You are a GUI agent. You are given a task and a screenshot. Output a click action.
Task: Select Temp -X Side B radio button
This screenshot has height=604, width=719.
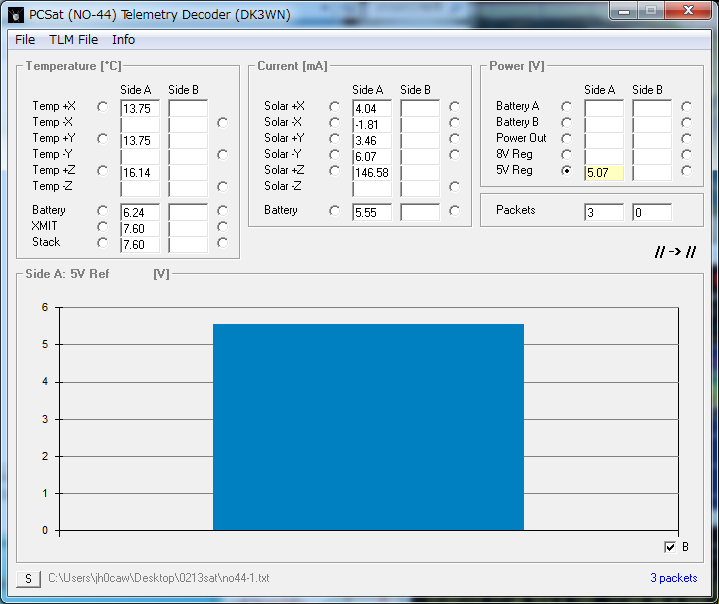point(222,122)
